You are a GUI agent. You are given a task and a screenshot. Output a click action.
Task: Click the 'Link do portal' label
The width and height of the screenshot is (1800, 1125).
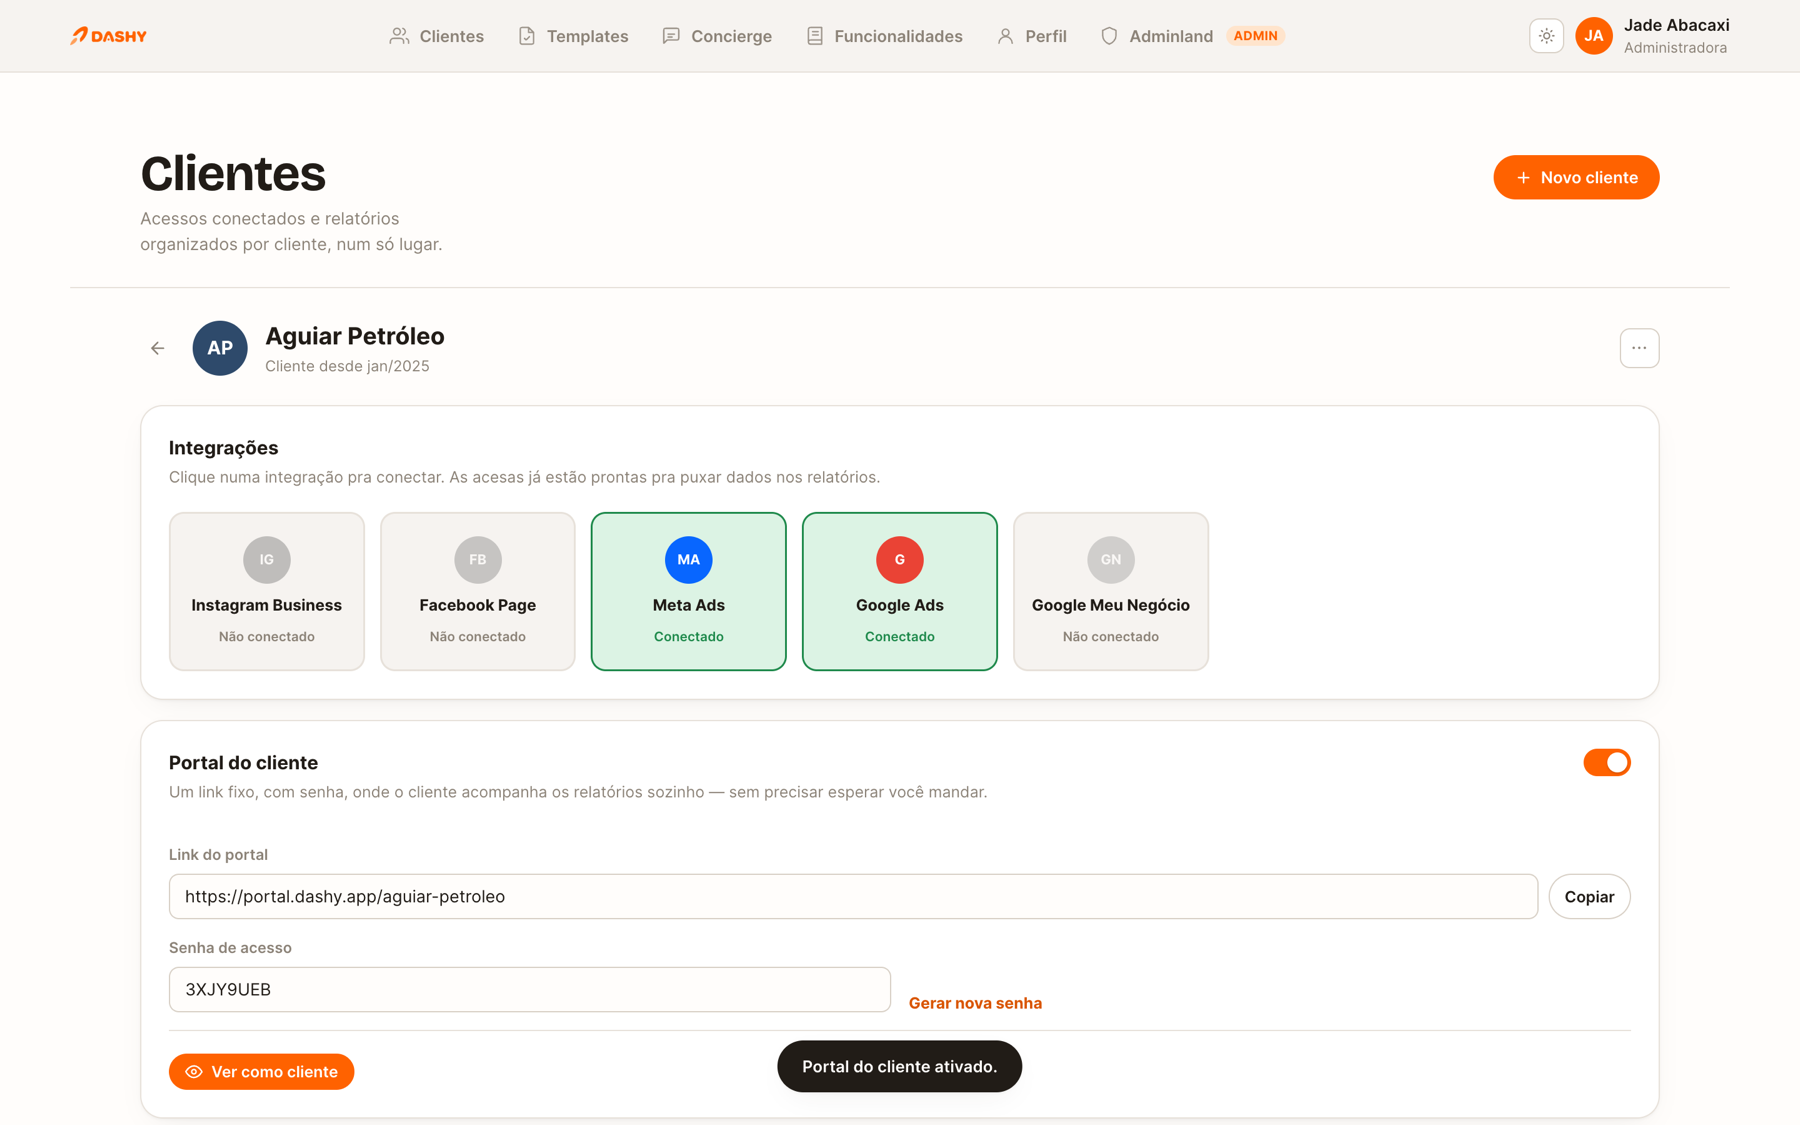coord(218,854)
